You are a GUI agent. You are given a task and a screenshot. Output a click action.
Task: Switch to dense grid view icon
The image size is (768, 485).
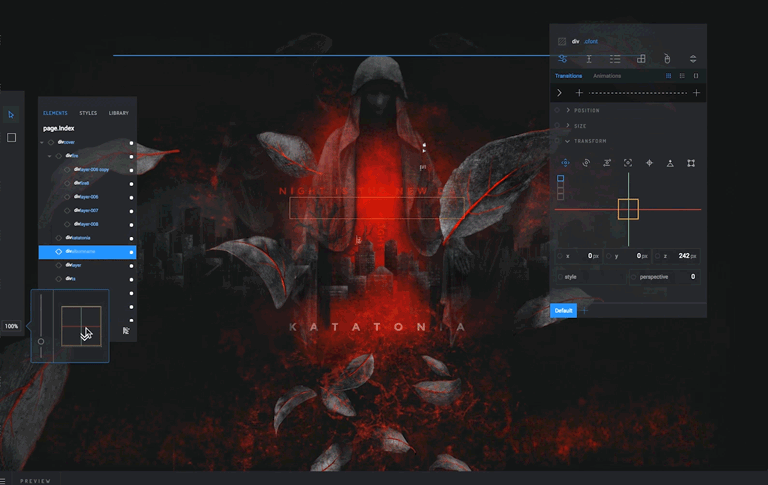(669, 76)
